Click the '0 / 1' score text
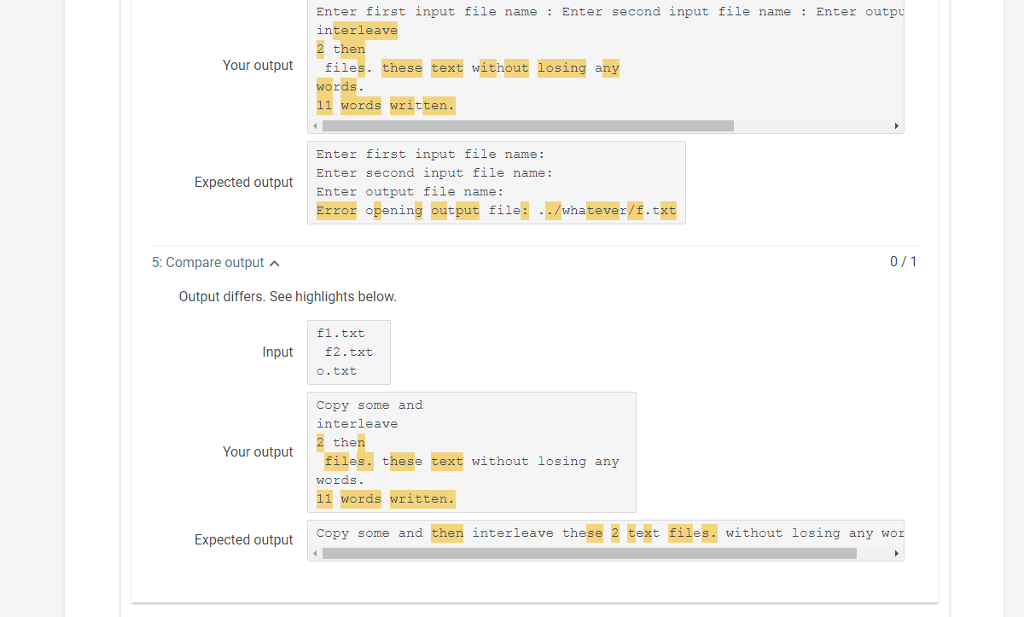This screenshot has width=1024, height=617. [903, 262]
